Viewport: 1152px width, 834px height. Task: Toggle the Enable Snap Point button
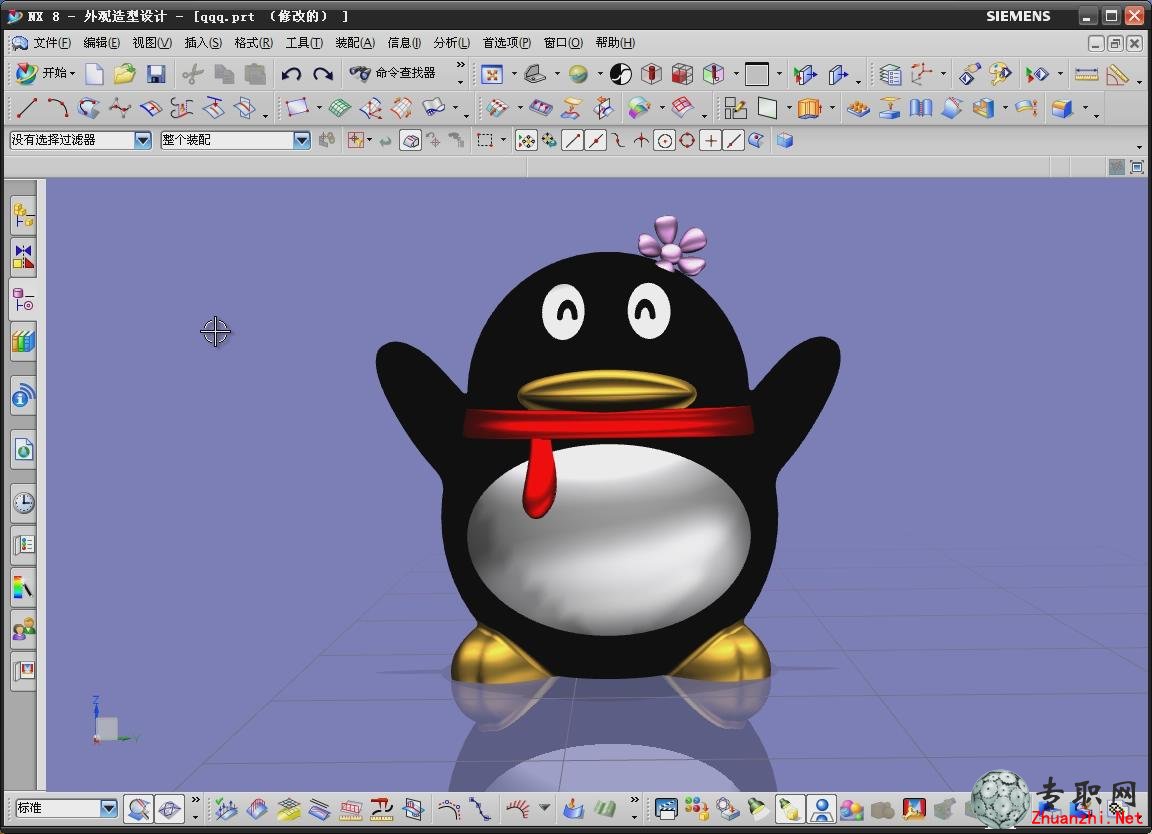pyautogui.click(x=526, y=140)
